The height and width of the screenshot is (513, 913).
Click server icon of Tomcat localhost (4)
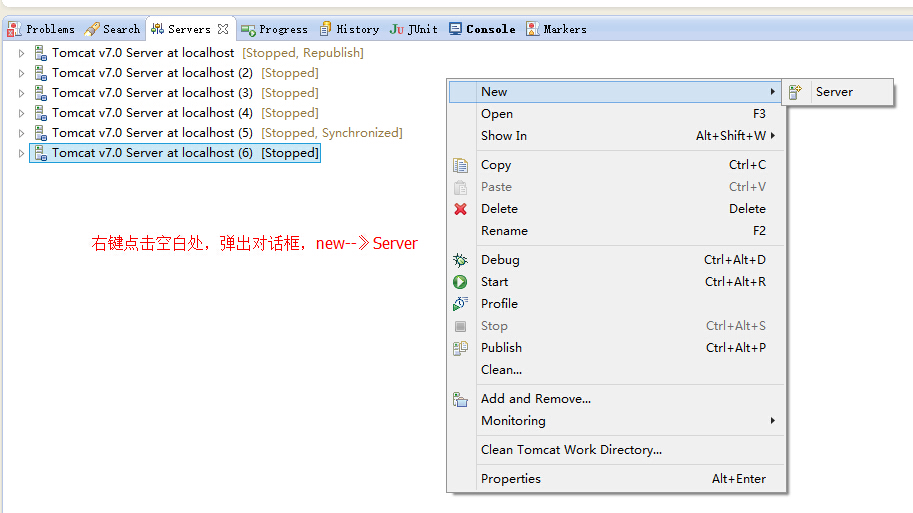[41, 113]
